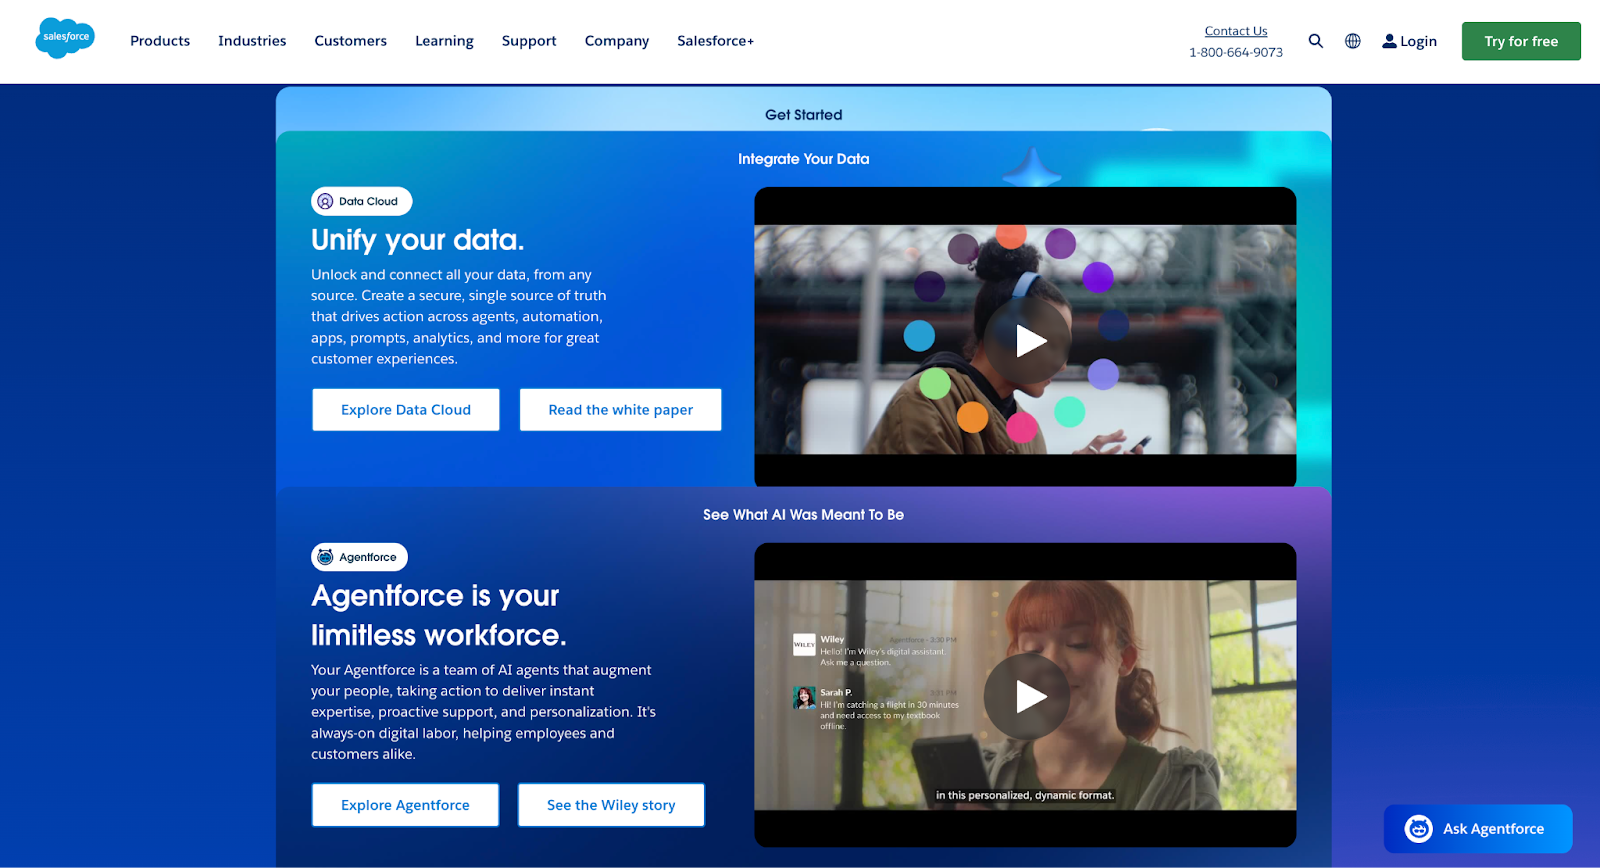Click the Explore Data Cloud button
This screenshot has height=868, width=1600.
[x=406, y=410]
